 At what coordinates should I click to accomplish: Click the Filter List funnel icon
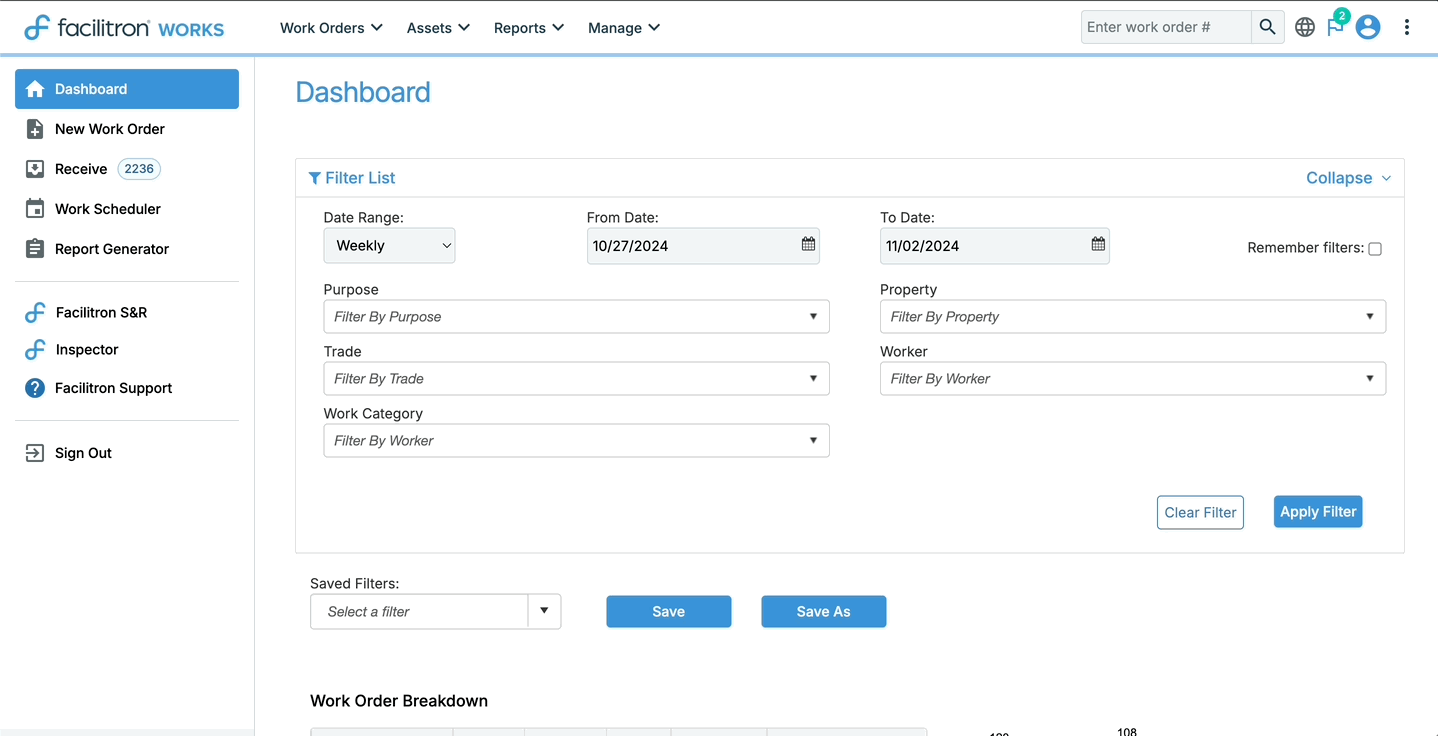pos(315,178)
